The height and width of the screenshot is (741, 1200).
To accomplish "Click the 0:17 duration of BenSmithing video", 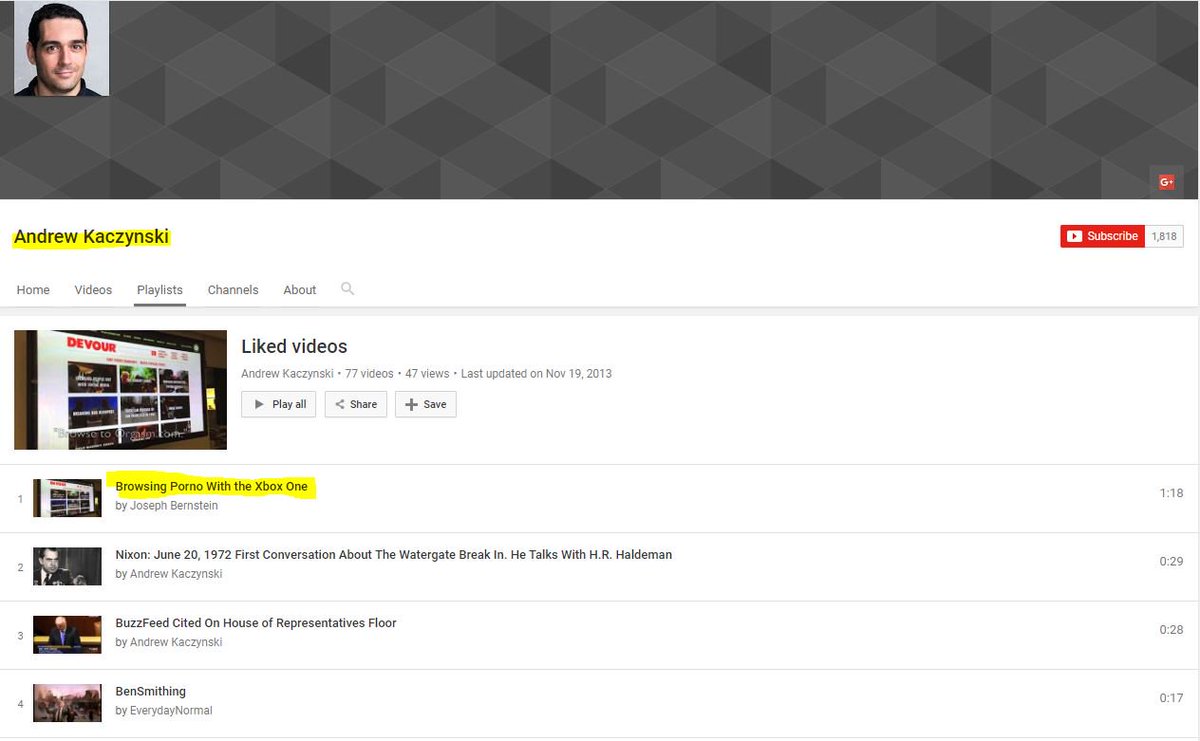I will click(1171, 698).
